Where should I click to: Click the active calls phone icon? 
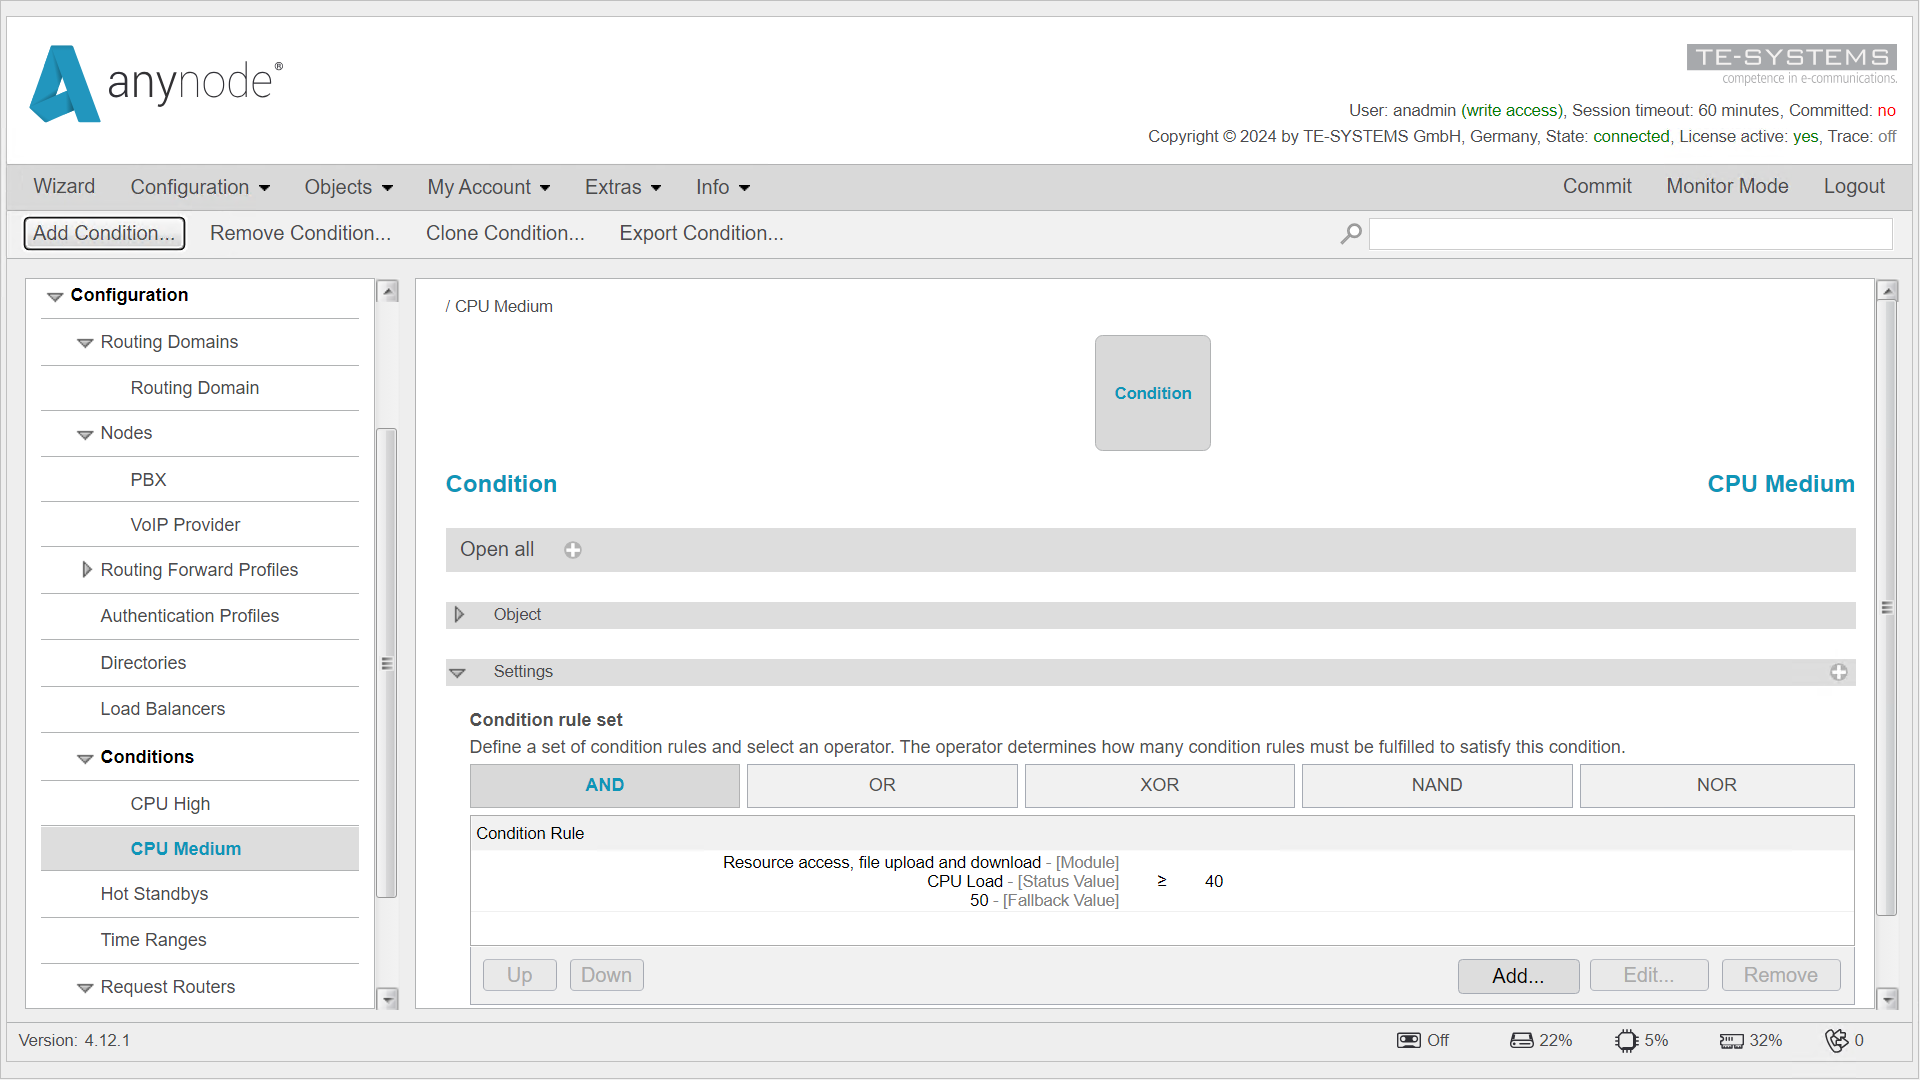pos(1838,1040)
